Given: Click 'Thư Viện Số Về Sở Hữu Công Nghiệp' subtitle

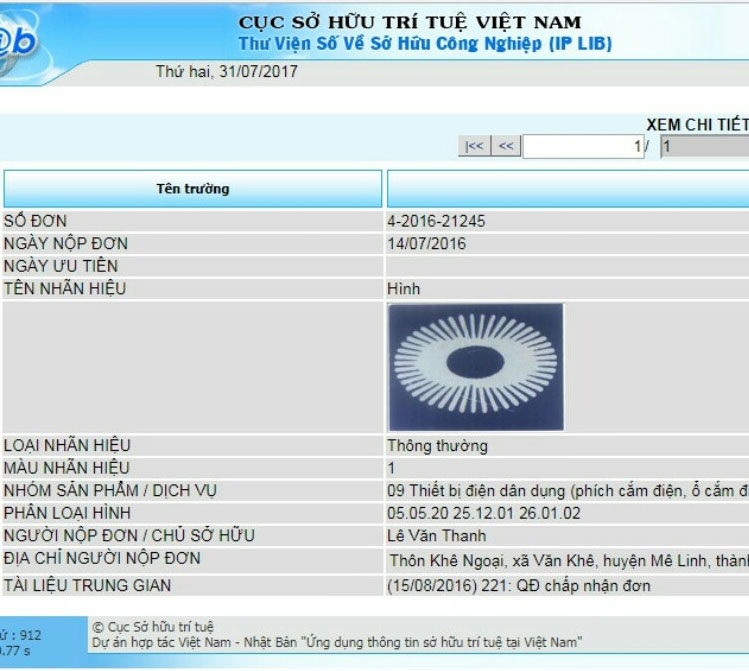Looking at the screenshot, I should click(391, 44).
